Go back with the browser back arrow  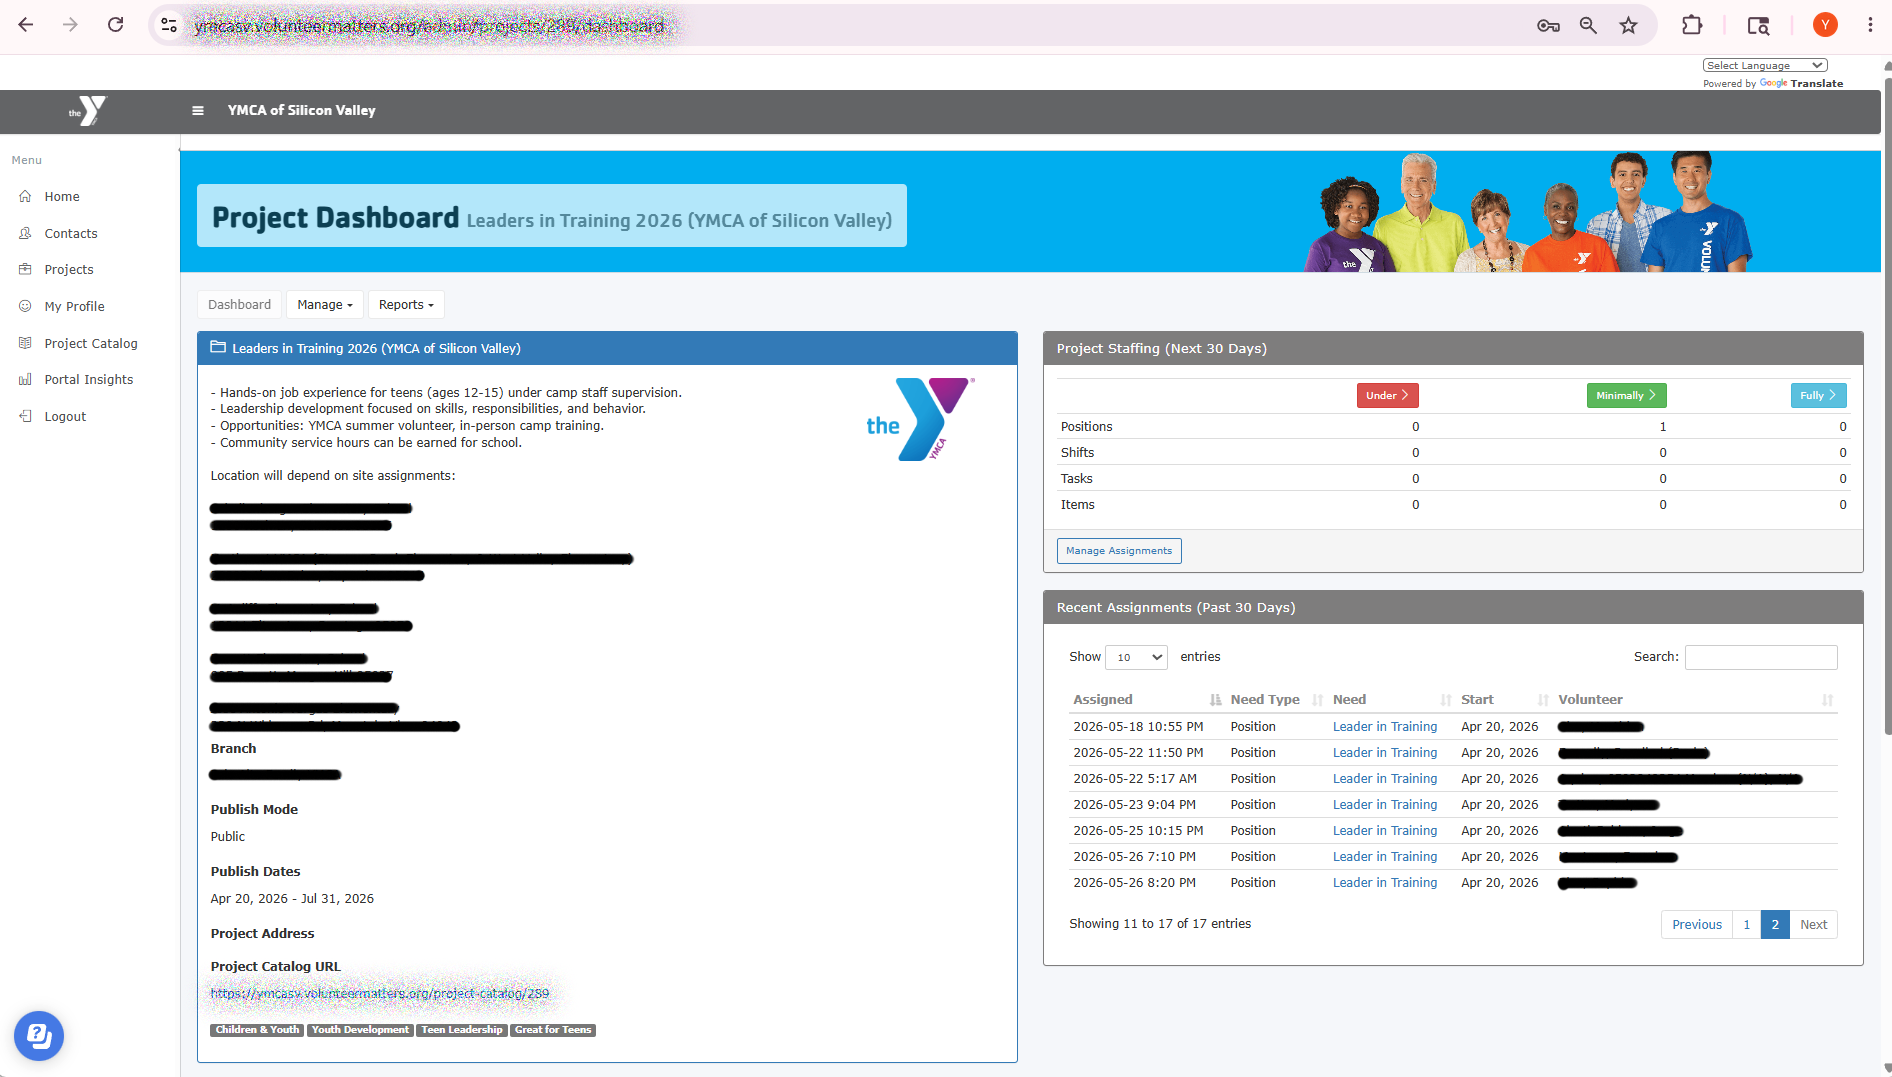point(26,25)
